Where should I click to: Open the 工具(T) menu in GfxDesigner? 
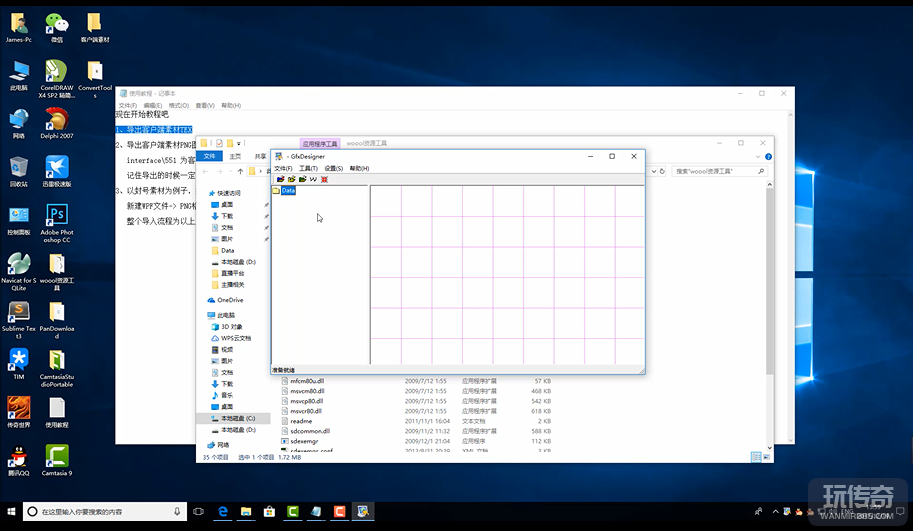coord(308,168)
